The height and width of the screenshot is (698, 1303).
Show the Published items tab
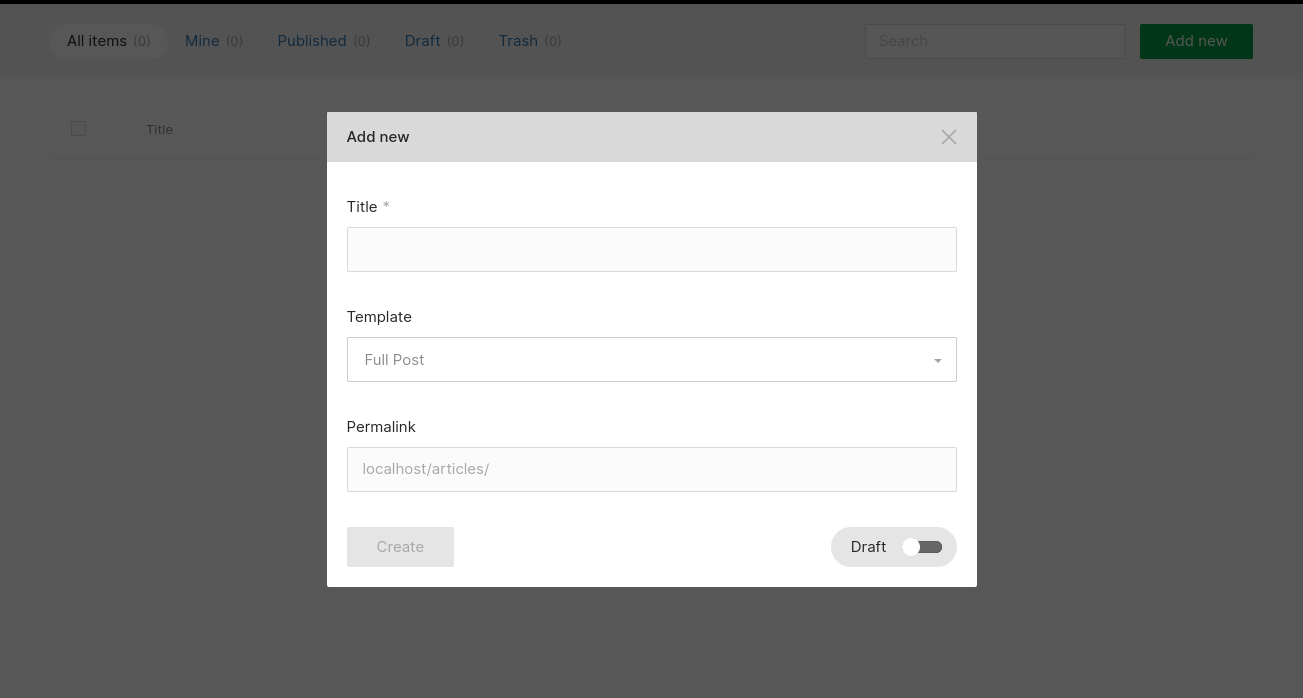tap(323, 41)
